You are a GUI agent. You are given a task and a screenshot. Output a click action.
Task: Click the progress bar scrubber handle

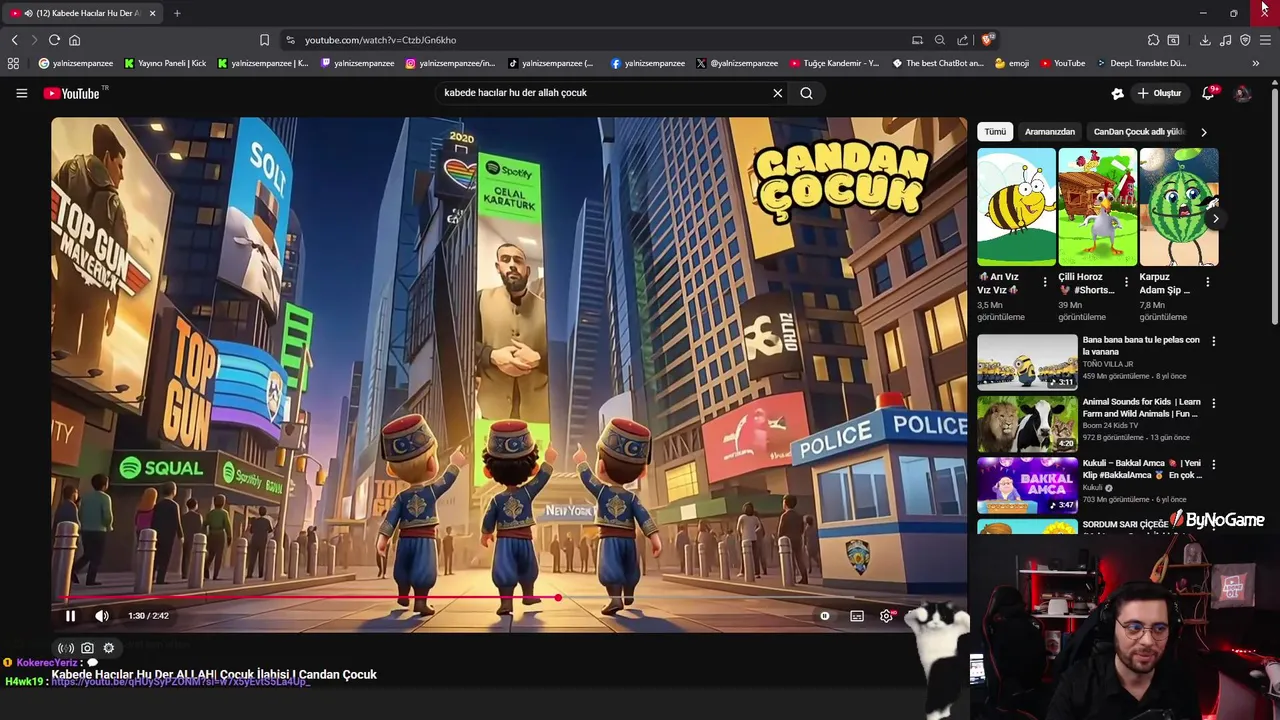point(558,598)
